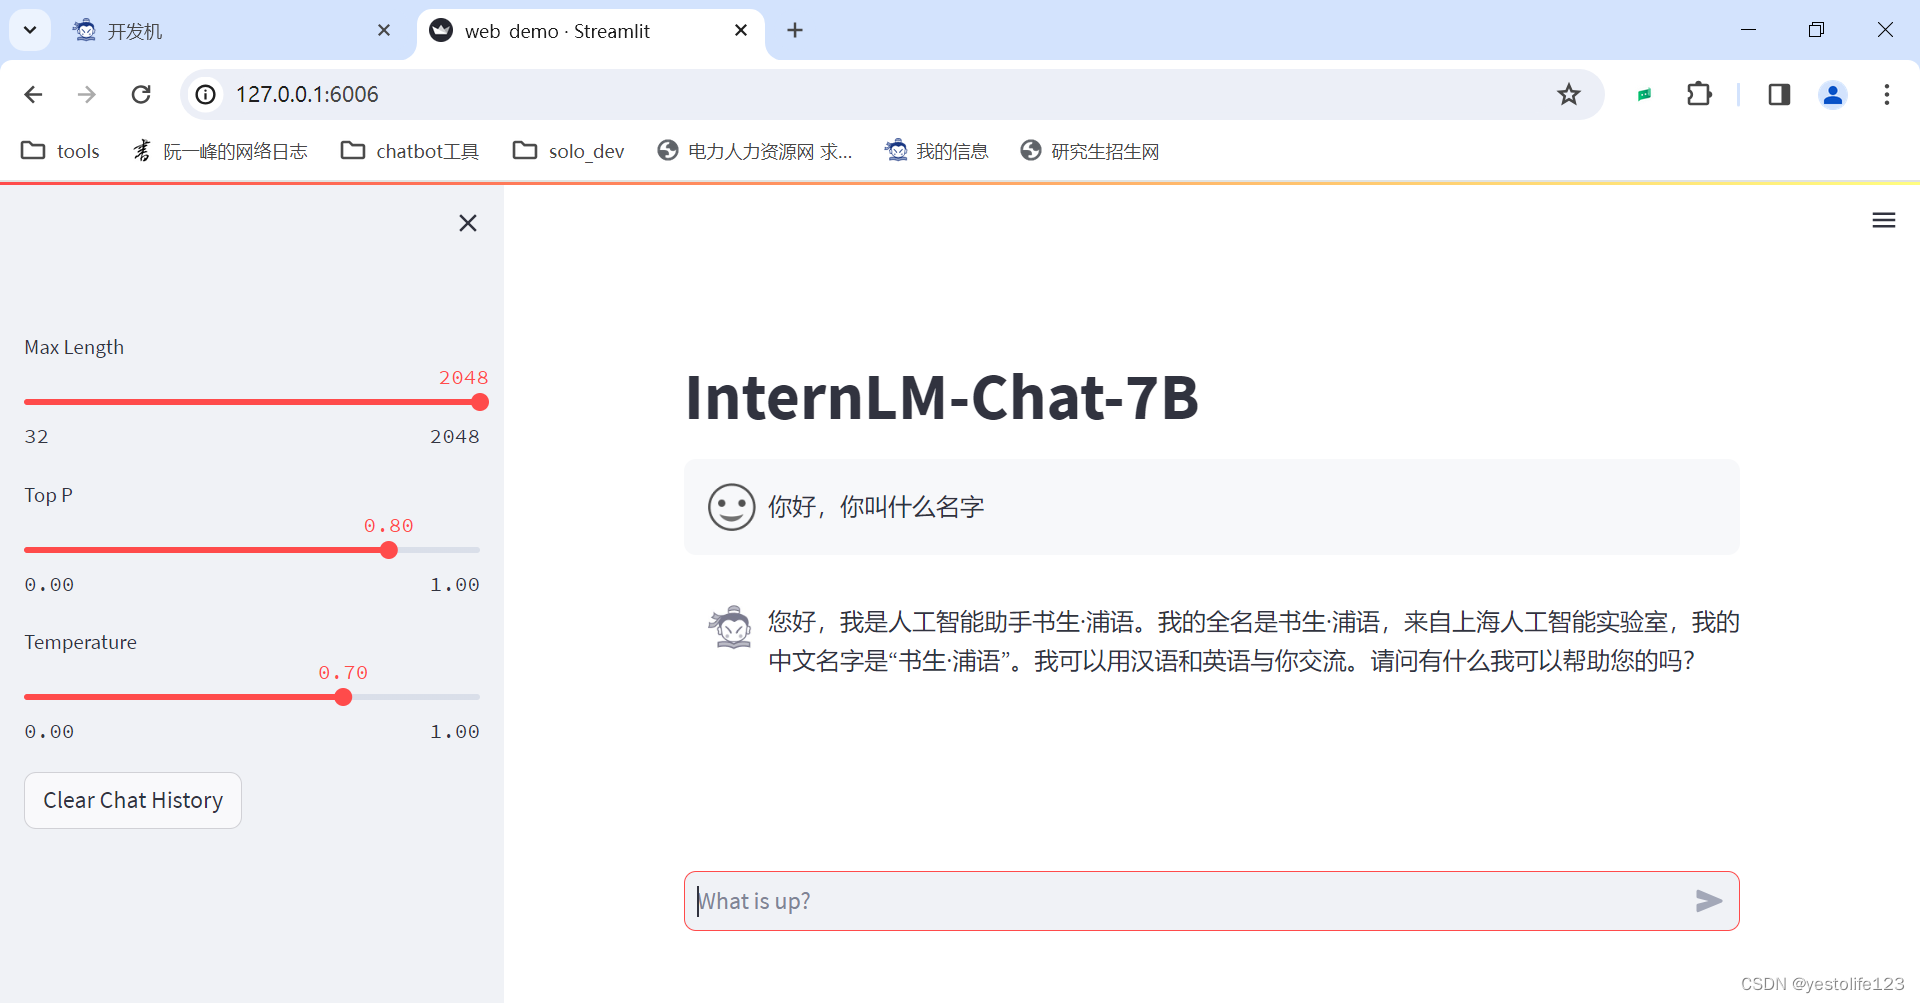Click the Temperature slider handle

[x=343, y=697]
